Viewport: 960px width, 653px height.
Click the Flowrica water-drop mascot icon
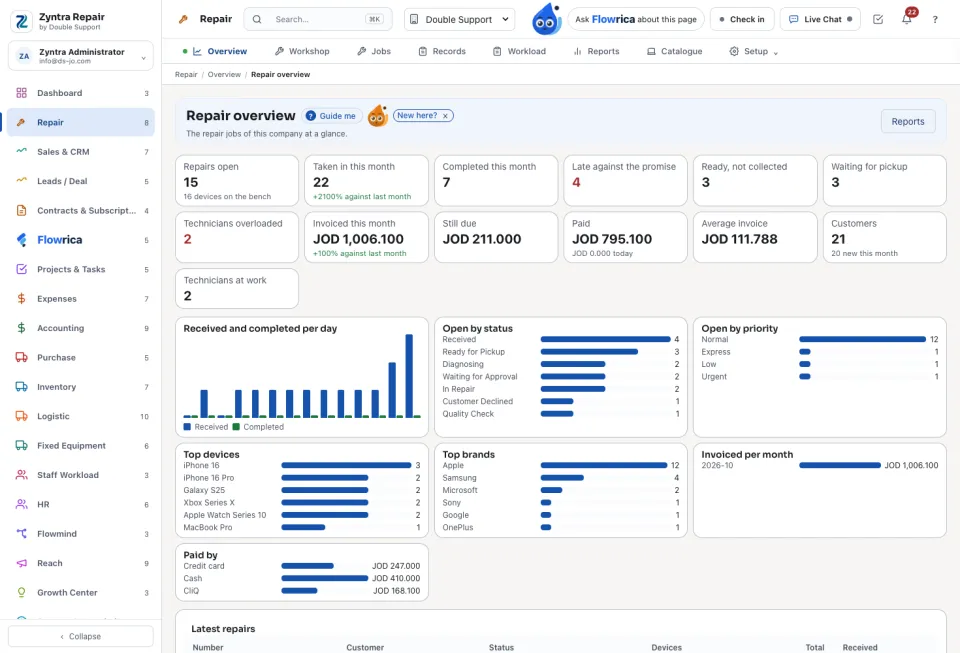(546, 19)
